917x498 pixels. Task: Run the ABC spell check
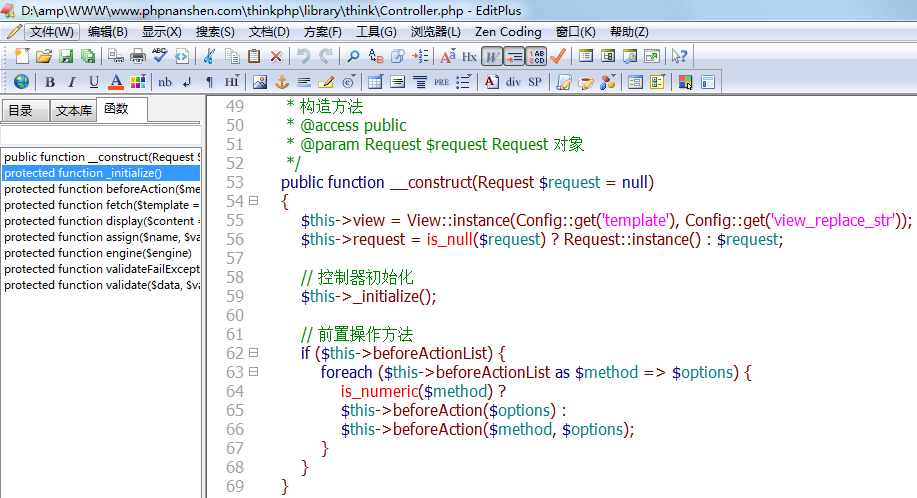point(160,56)
